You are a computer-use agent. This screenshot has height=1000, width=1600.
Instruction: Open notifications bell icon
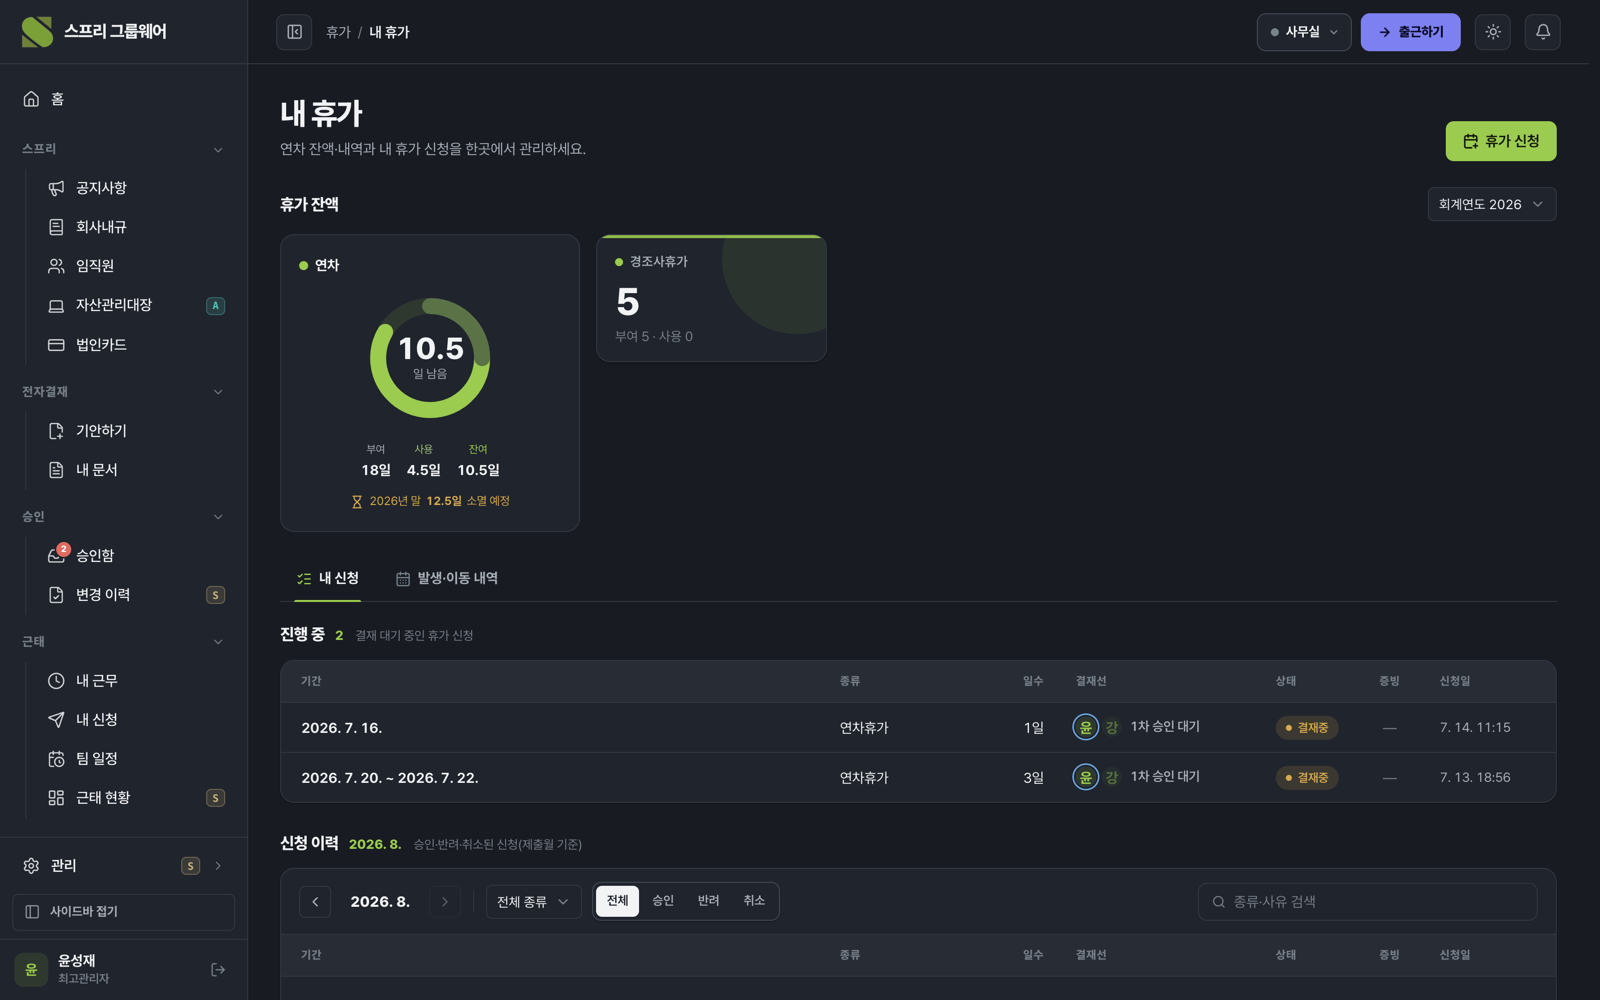(x=1543, y=32)
